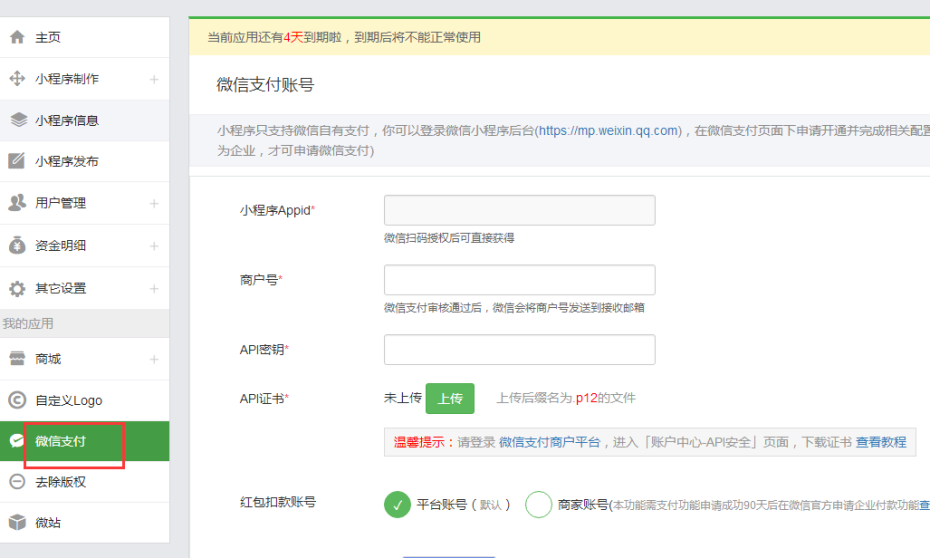
Task: Click the layers icon for 小程序信息
Action: 17,120
